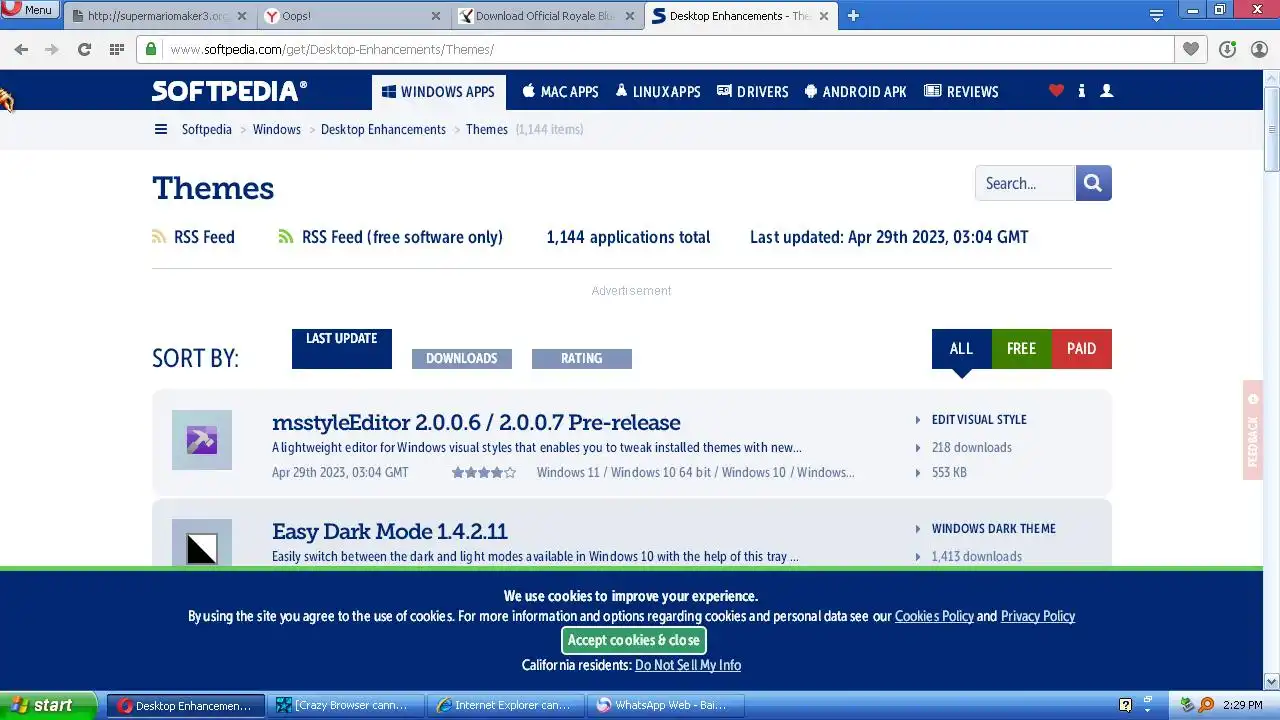This screenshot has width=1280, height=720.
Task: Click the Edit Visual Style tag
Action: click(x=979, y=420)
